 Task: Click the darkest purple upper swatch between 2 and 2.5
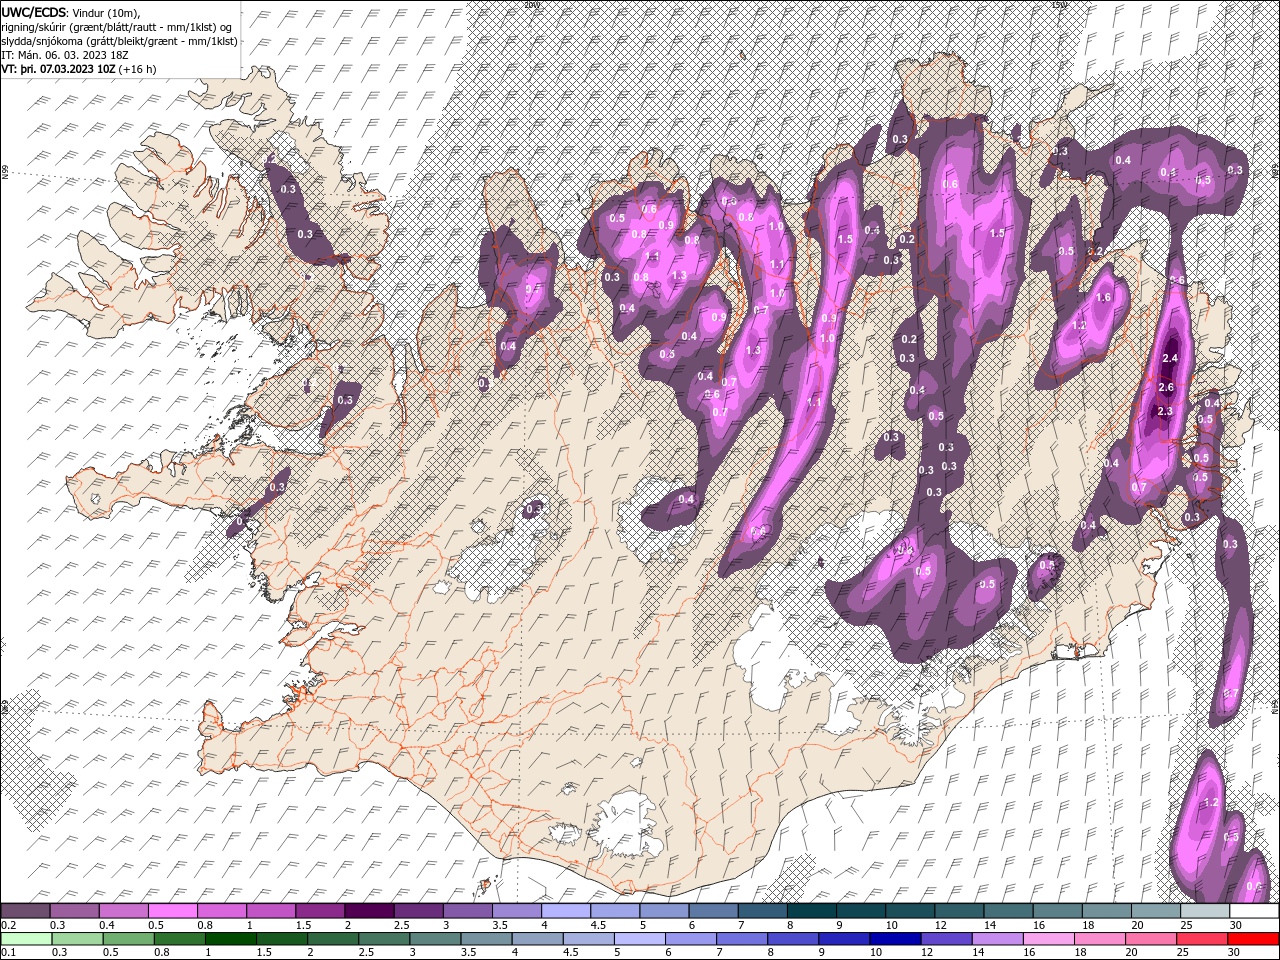[x=369, y=911]
